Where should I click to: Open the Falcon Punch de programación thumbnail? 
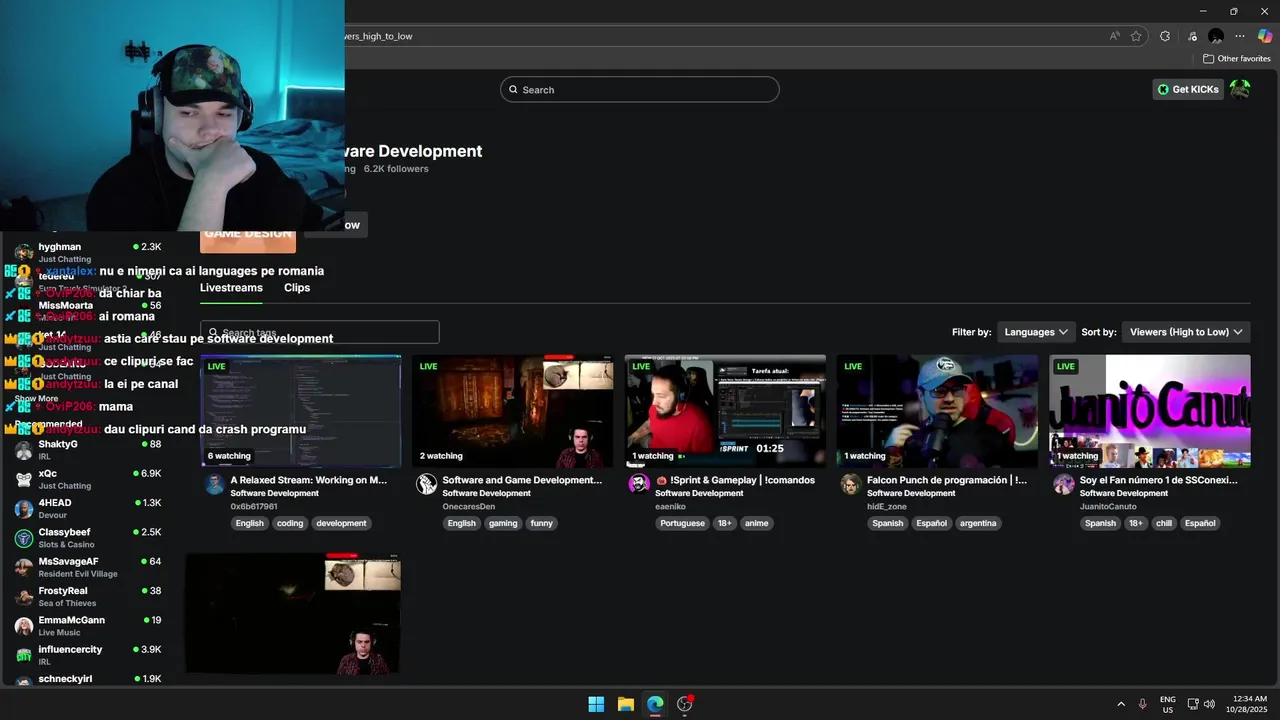pos(937,411)
